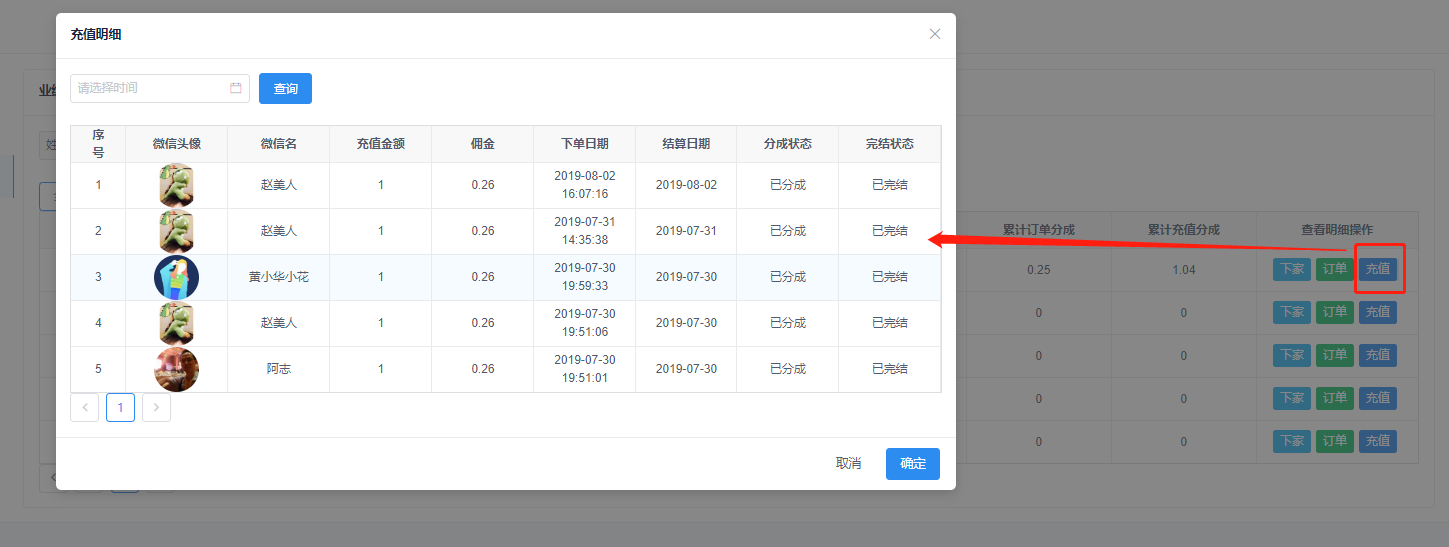Click order date 2019-07-30 19:51:01
Image resolution: width=1449 pixels, height=547 pixels.
point(585,369)
